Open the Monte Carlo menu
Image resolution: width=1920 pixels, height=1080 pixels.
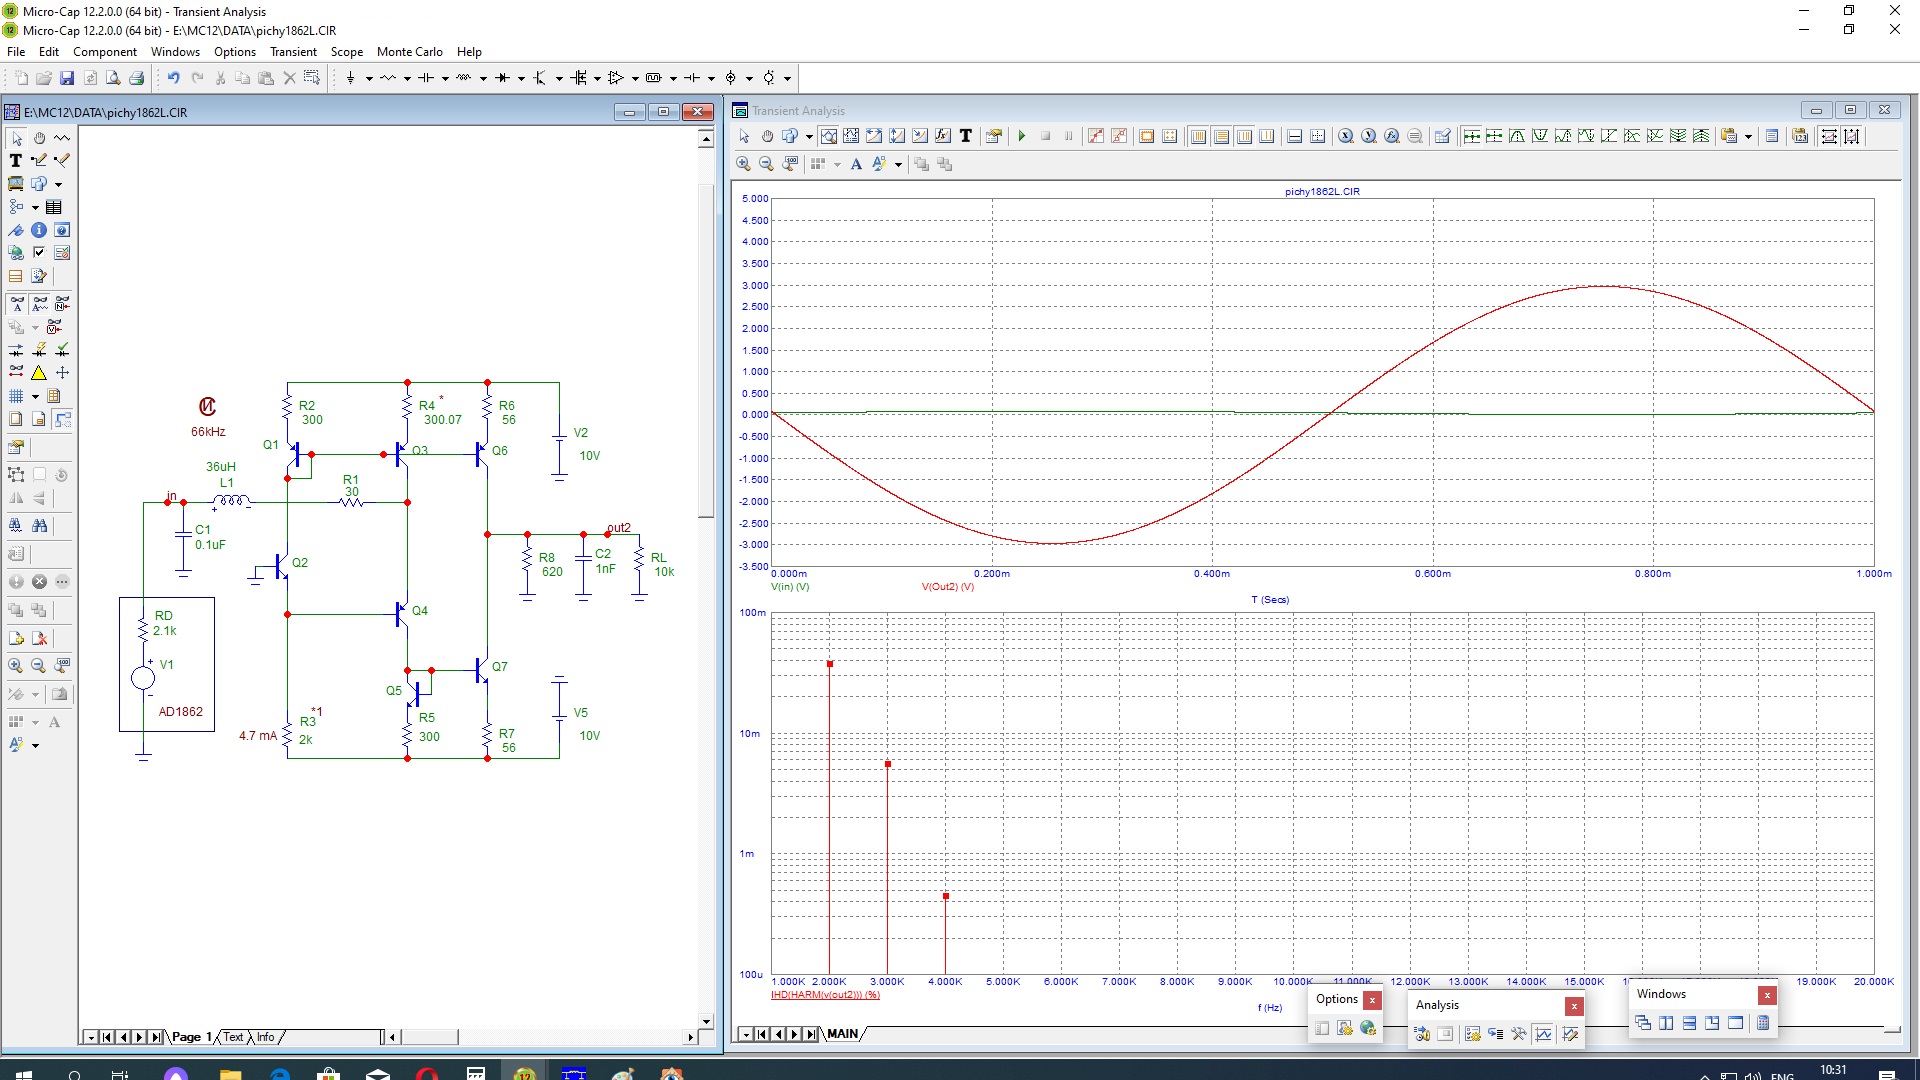click(409, 52)
